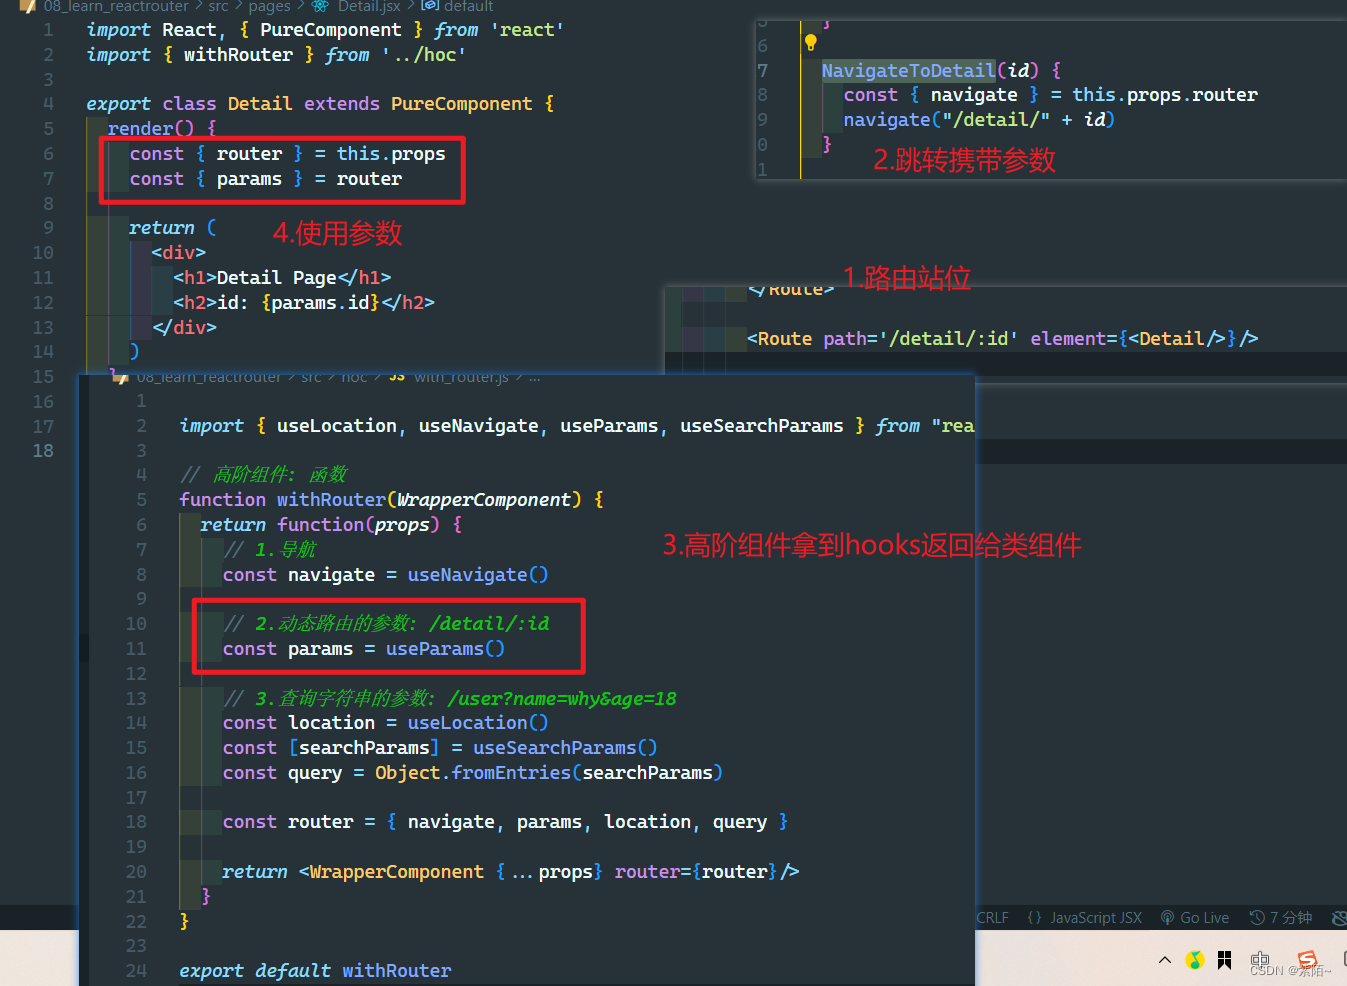Change CRLF line ending setting
Screen dimensions: 1347x986
(x=993, y=918)
